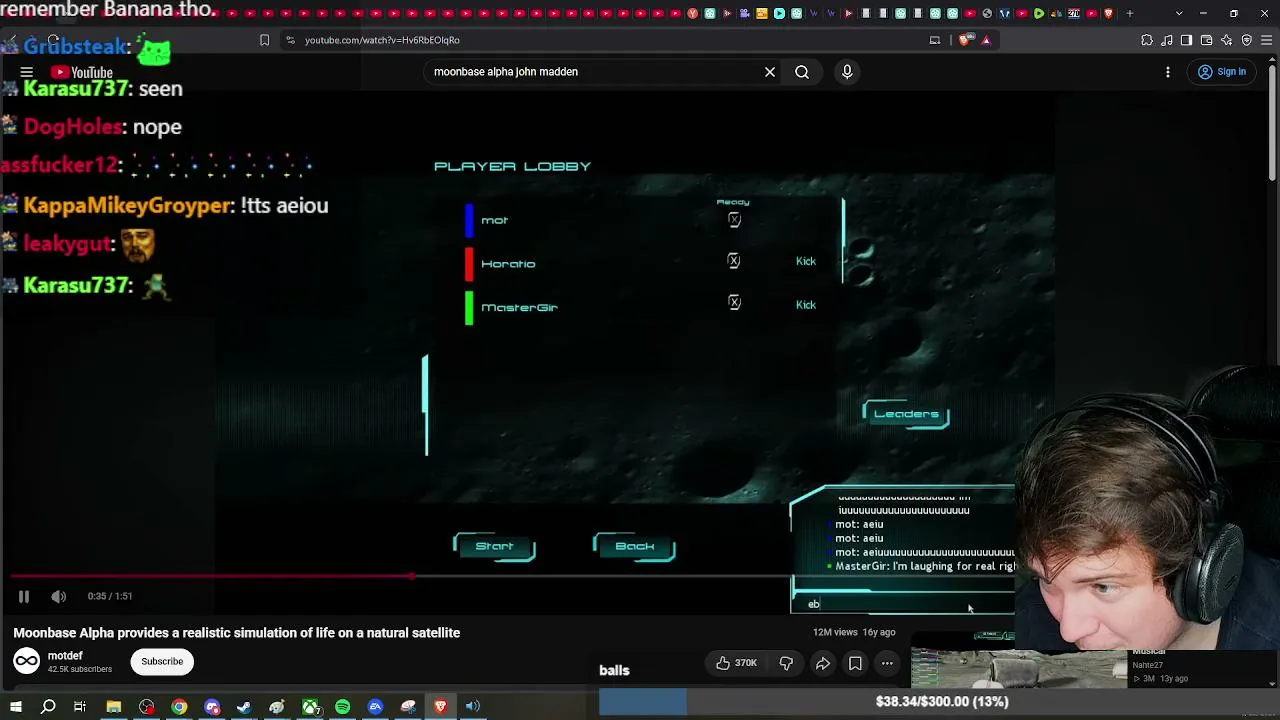Clear the YouTube search box text
1280x720 pixels.
pyautogui.click(x=770, y=72)
